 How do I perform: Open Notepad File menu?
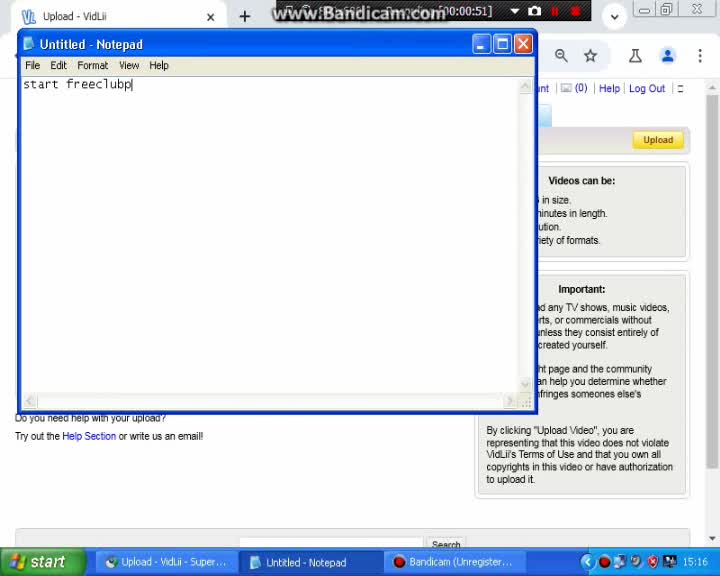click(x=32, y=66)
